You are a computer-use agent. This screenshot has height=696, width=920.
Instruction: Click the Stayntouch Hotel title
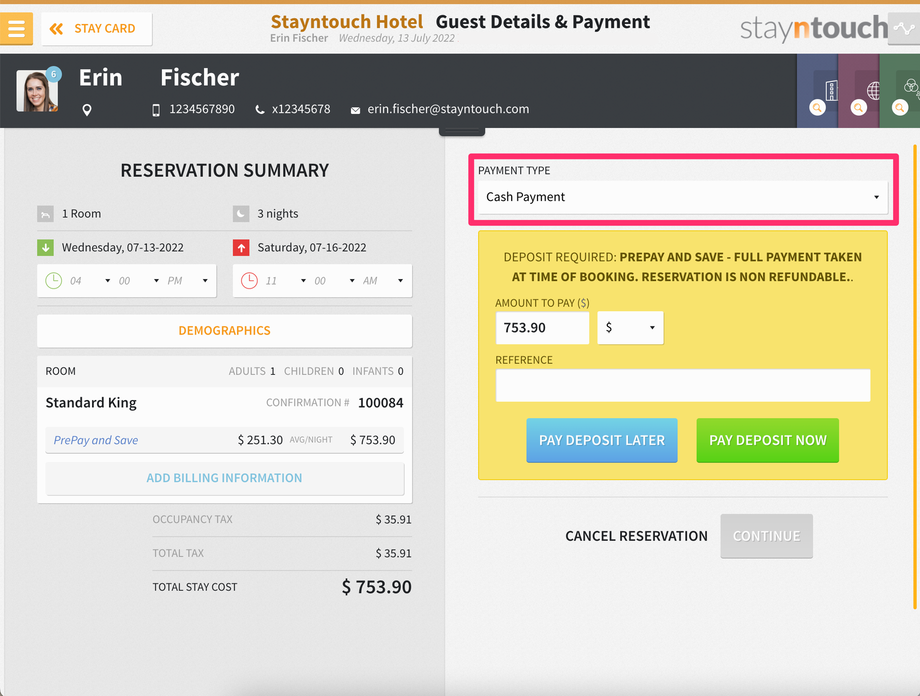click(x=346, y=22)
